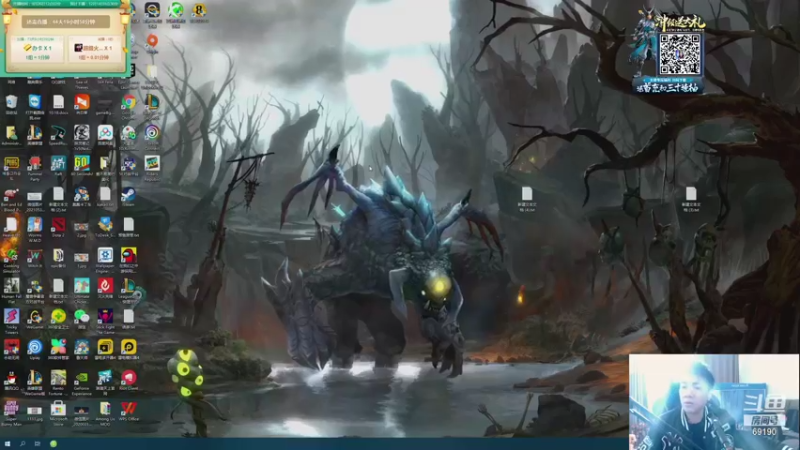Open the Microsoft Store shortcut
800x450 pixels.
[x=58, y=408]
